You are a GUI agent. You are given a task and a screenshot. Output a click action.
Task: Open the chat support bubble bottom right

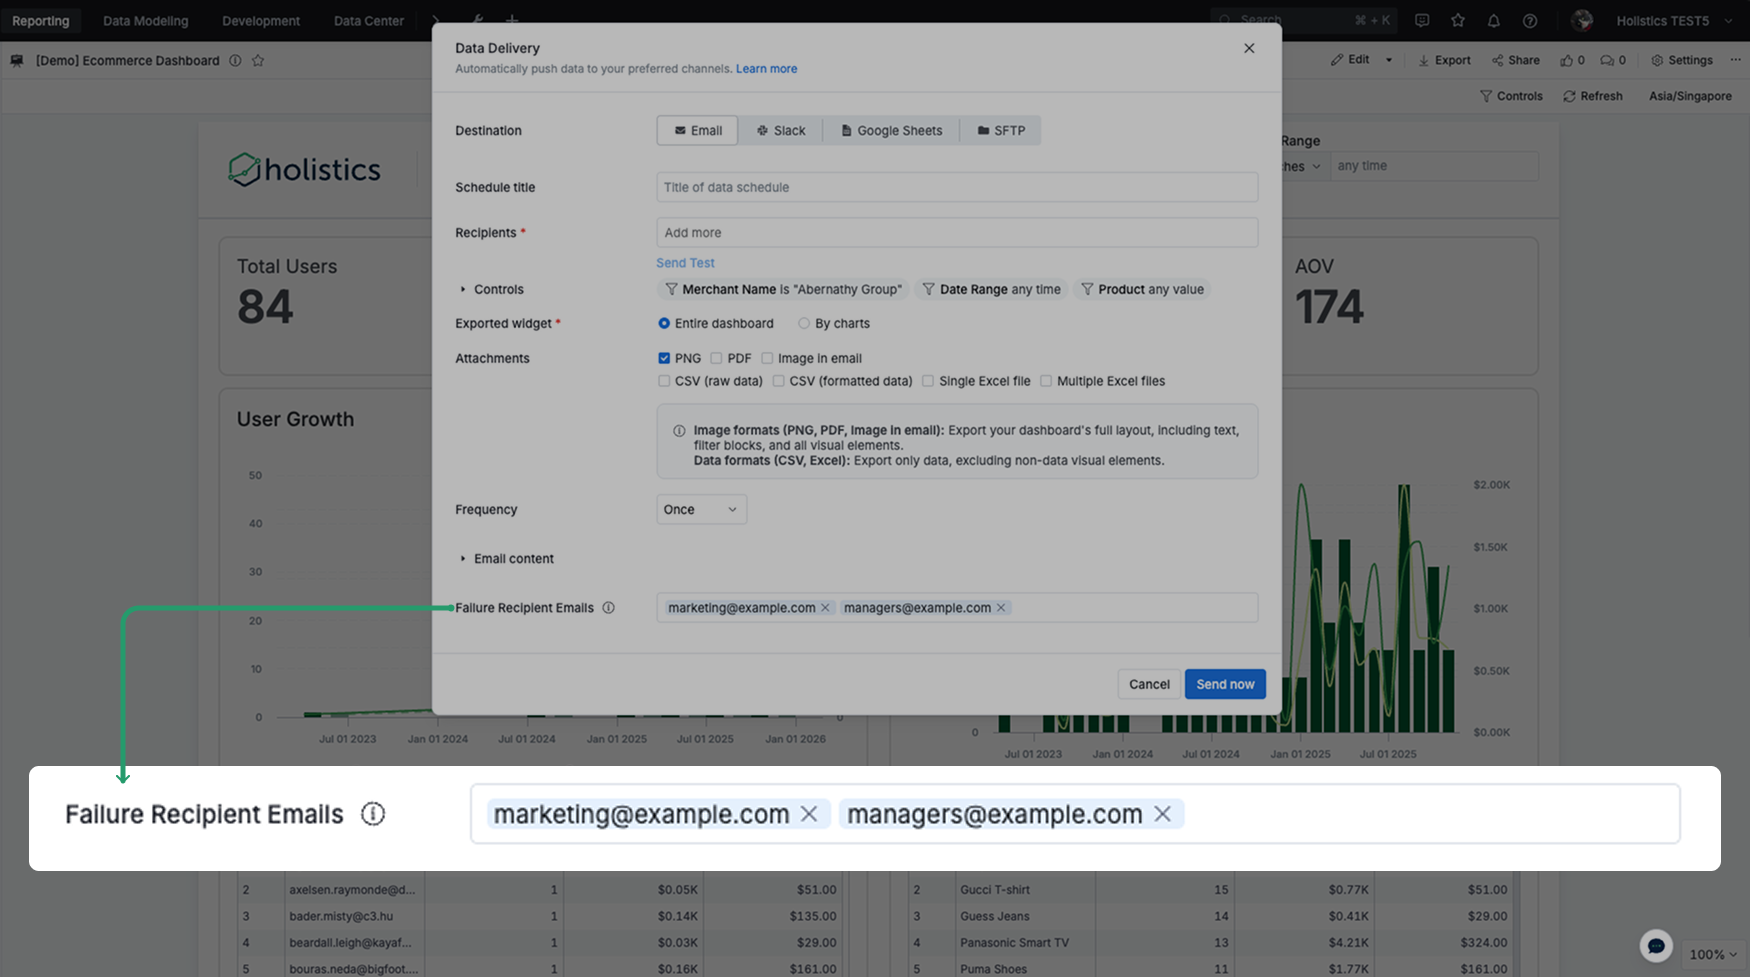coord(1656,945)
